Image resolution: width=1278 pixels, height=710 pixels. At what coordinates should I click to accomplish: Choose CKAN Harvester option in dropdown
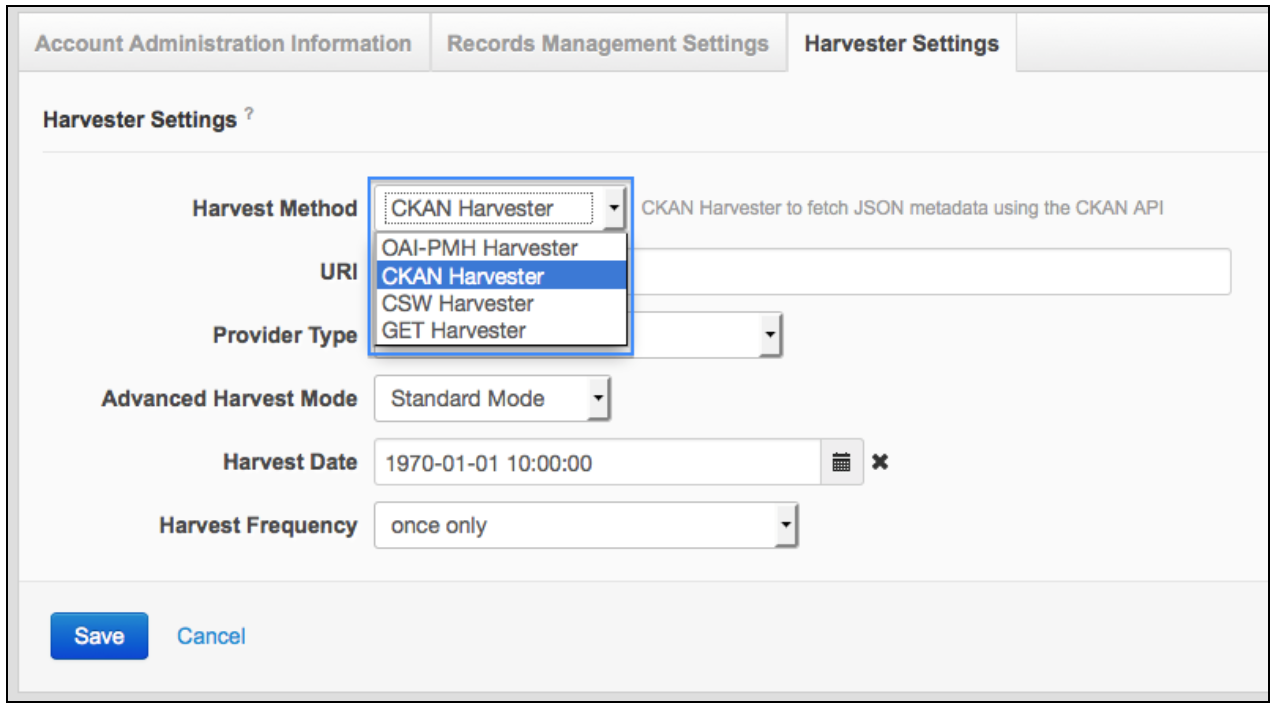coord(463,276)
